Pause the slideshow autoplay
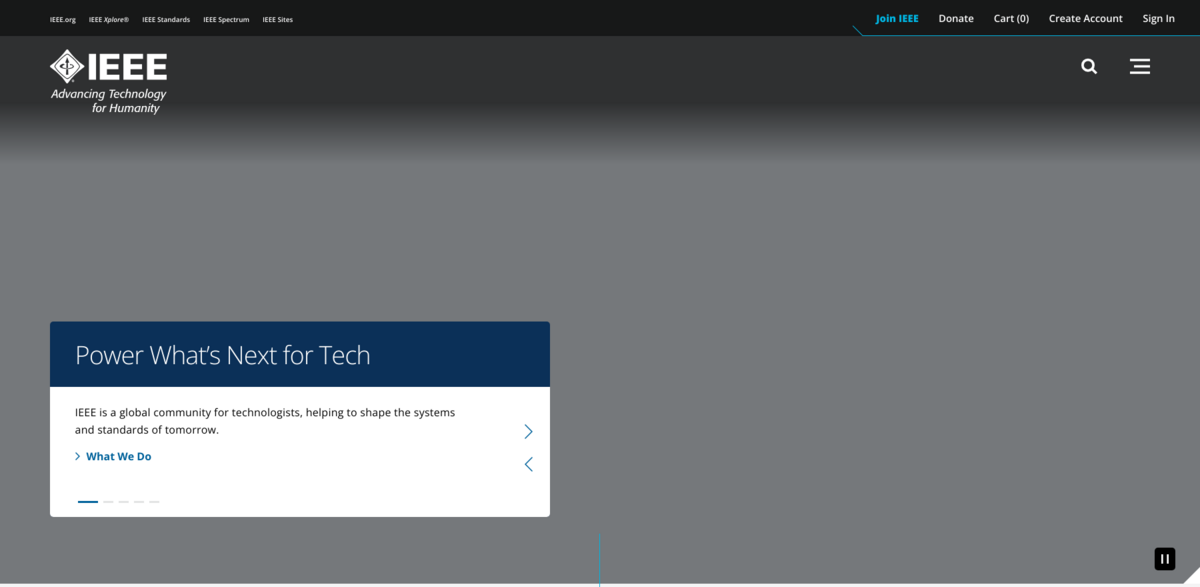Viewport: 1200px width, 587px height. pos(1164,559)
